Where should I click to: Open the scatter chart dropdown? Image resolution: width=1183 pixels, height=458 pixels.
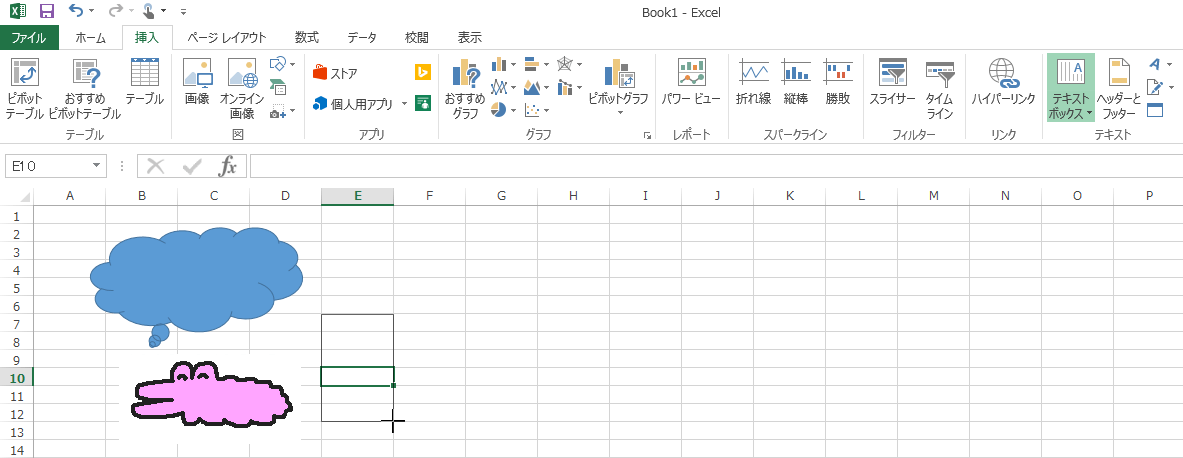tap(536, 111)
